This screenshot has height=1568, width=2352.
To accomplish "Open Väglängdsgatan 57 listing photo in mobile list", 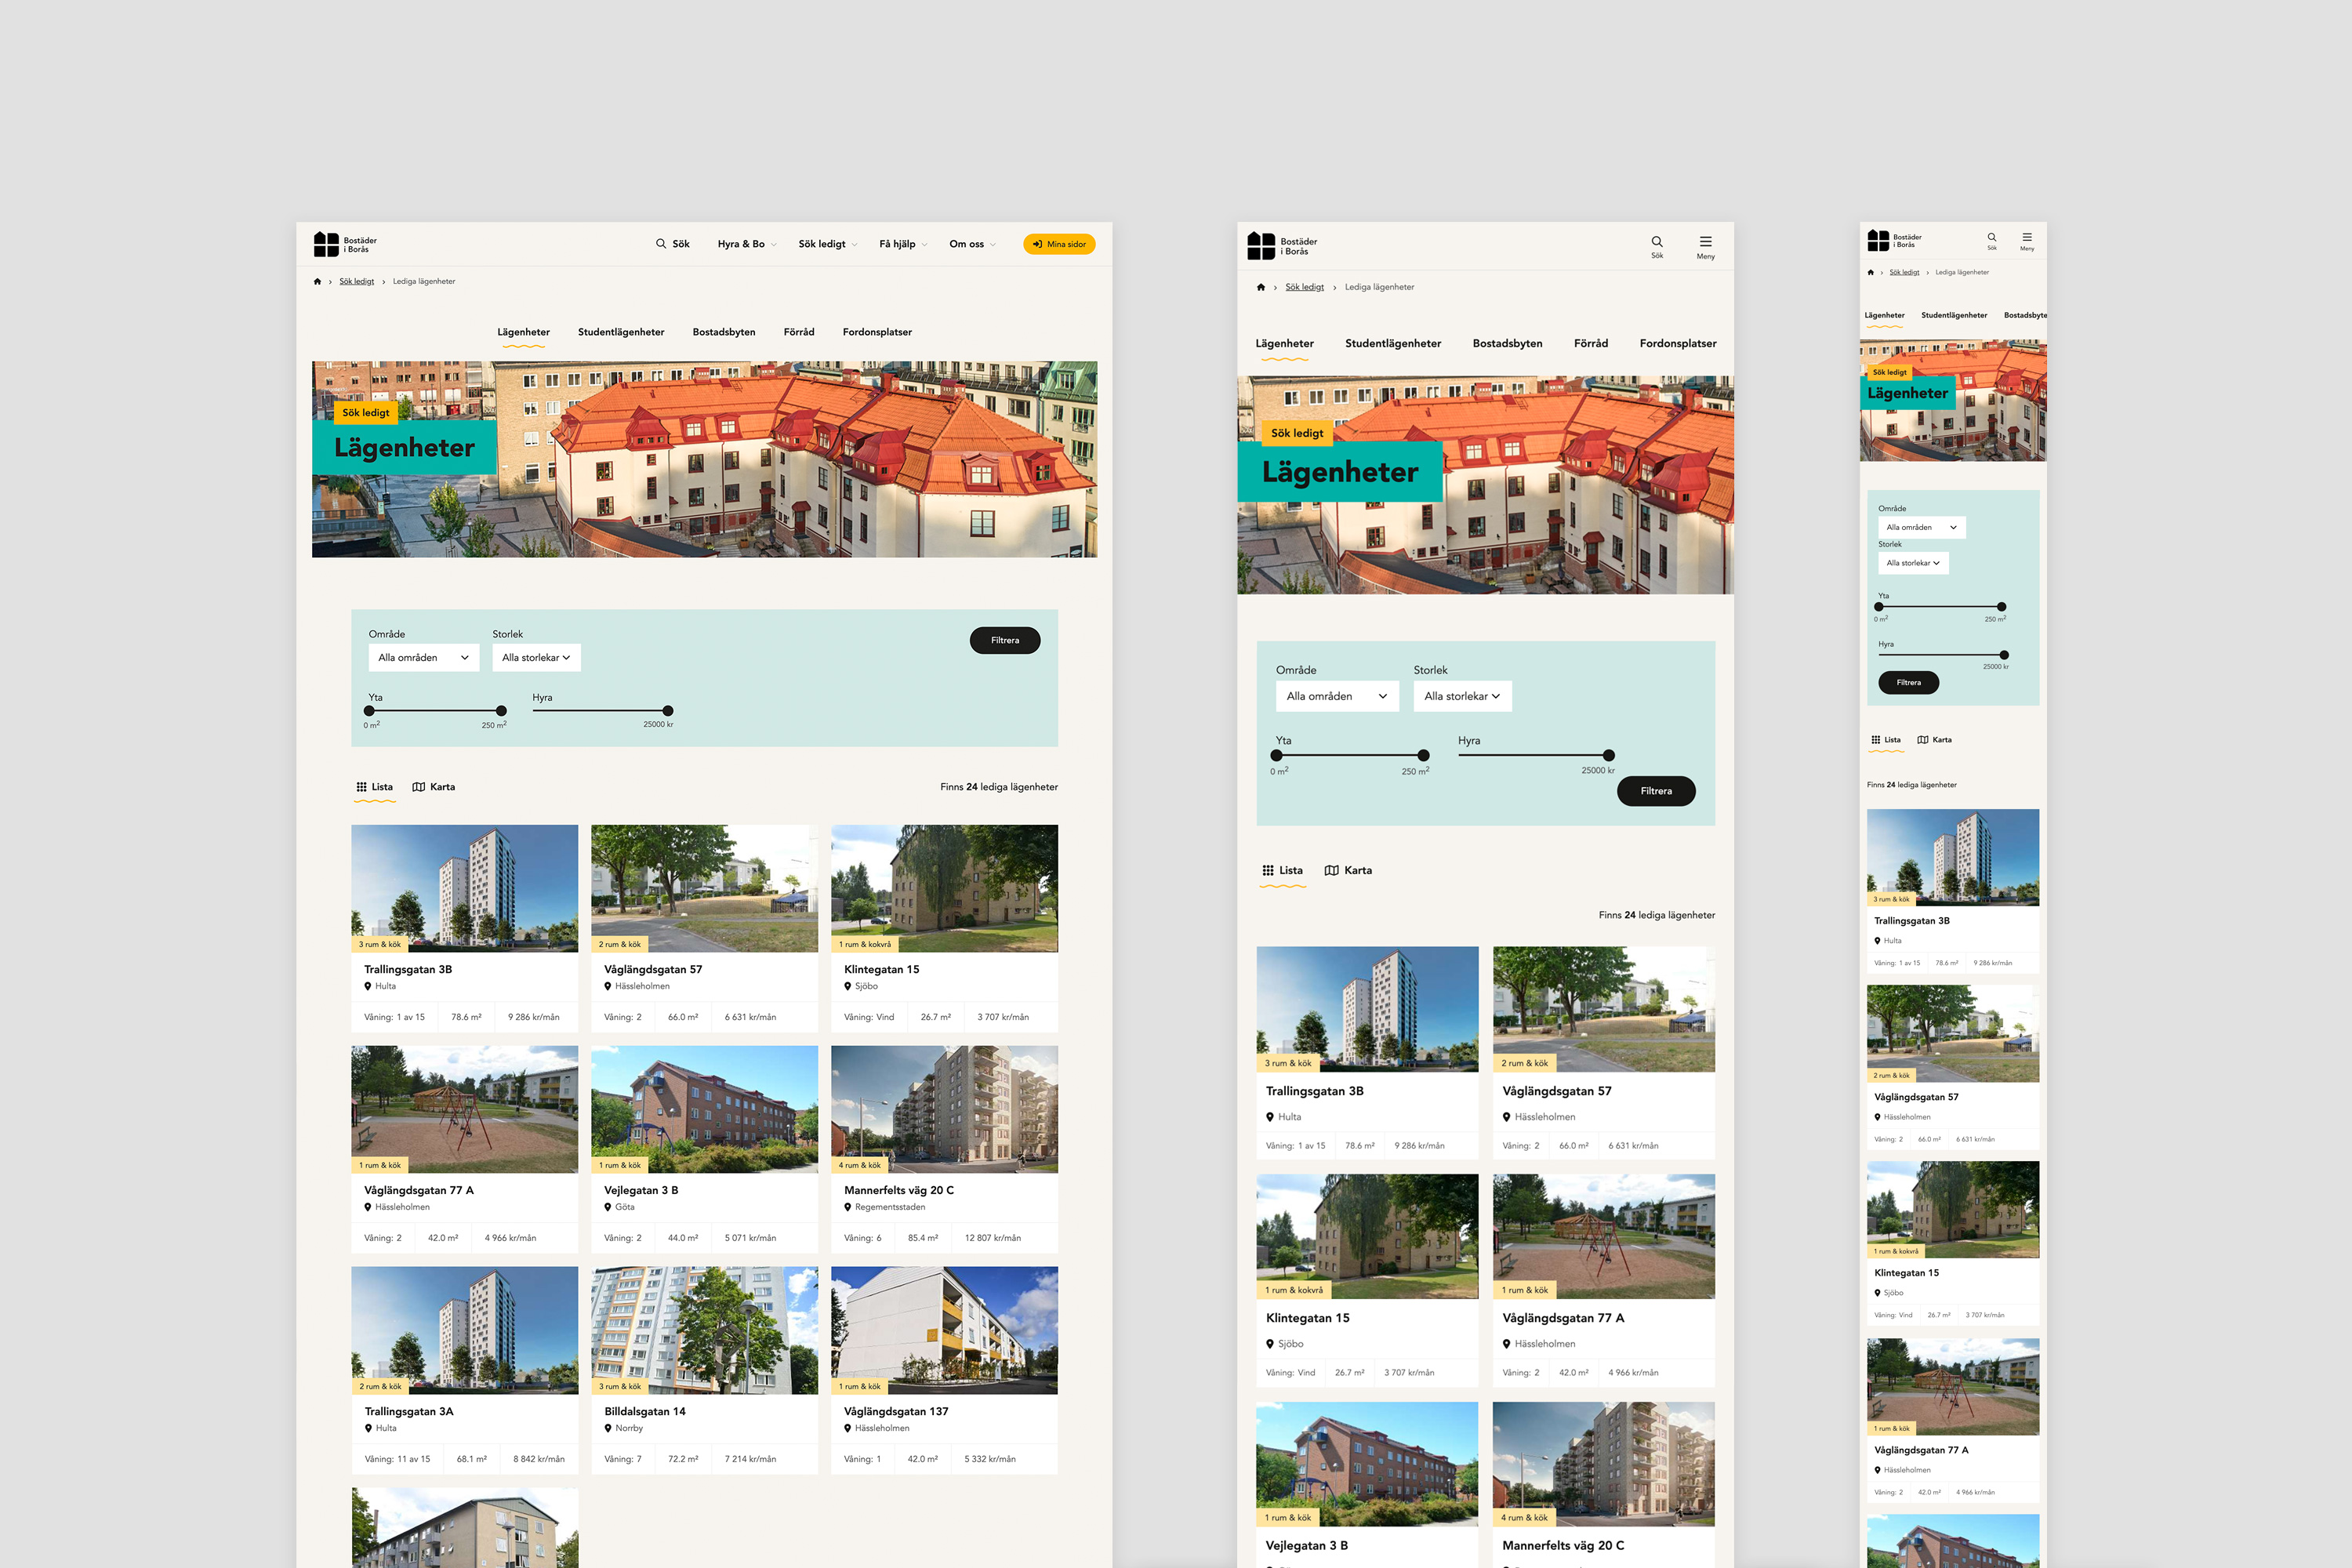I will click(x=1953, y=1033).
